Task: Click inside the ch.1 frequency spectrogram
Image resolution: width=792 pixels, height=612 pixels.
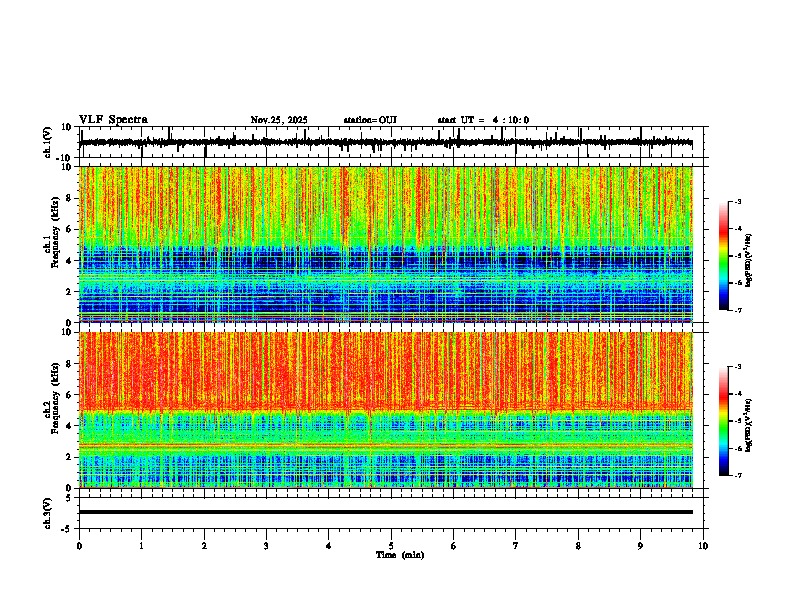Action: point(386,244)
